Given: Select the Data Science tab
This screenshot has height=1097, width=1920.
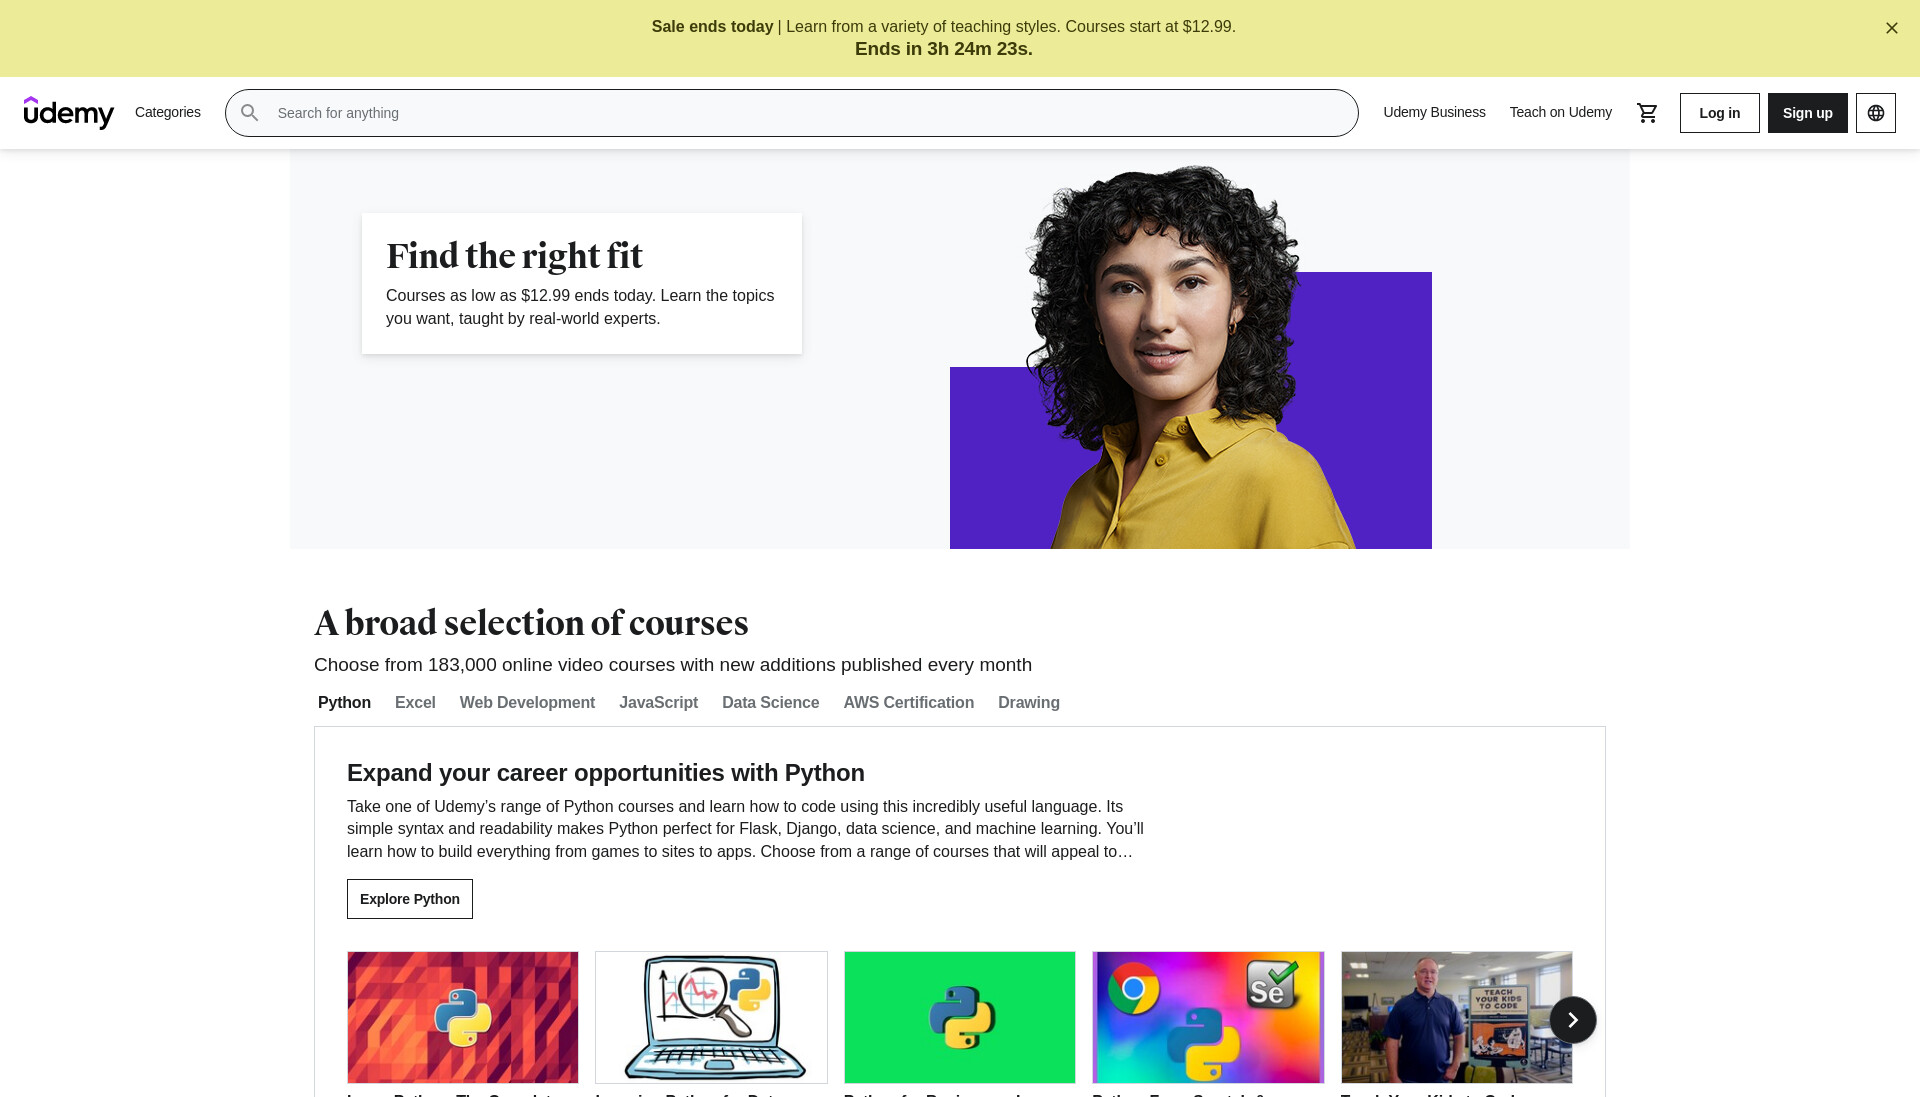Looking at the screenshot, I should click(770, 703).
